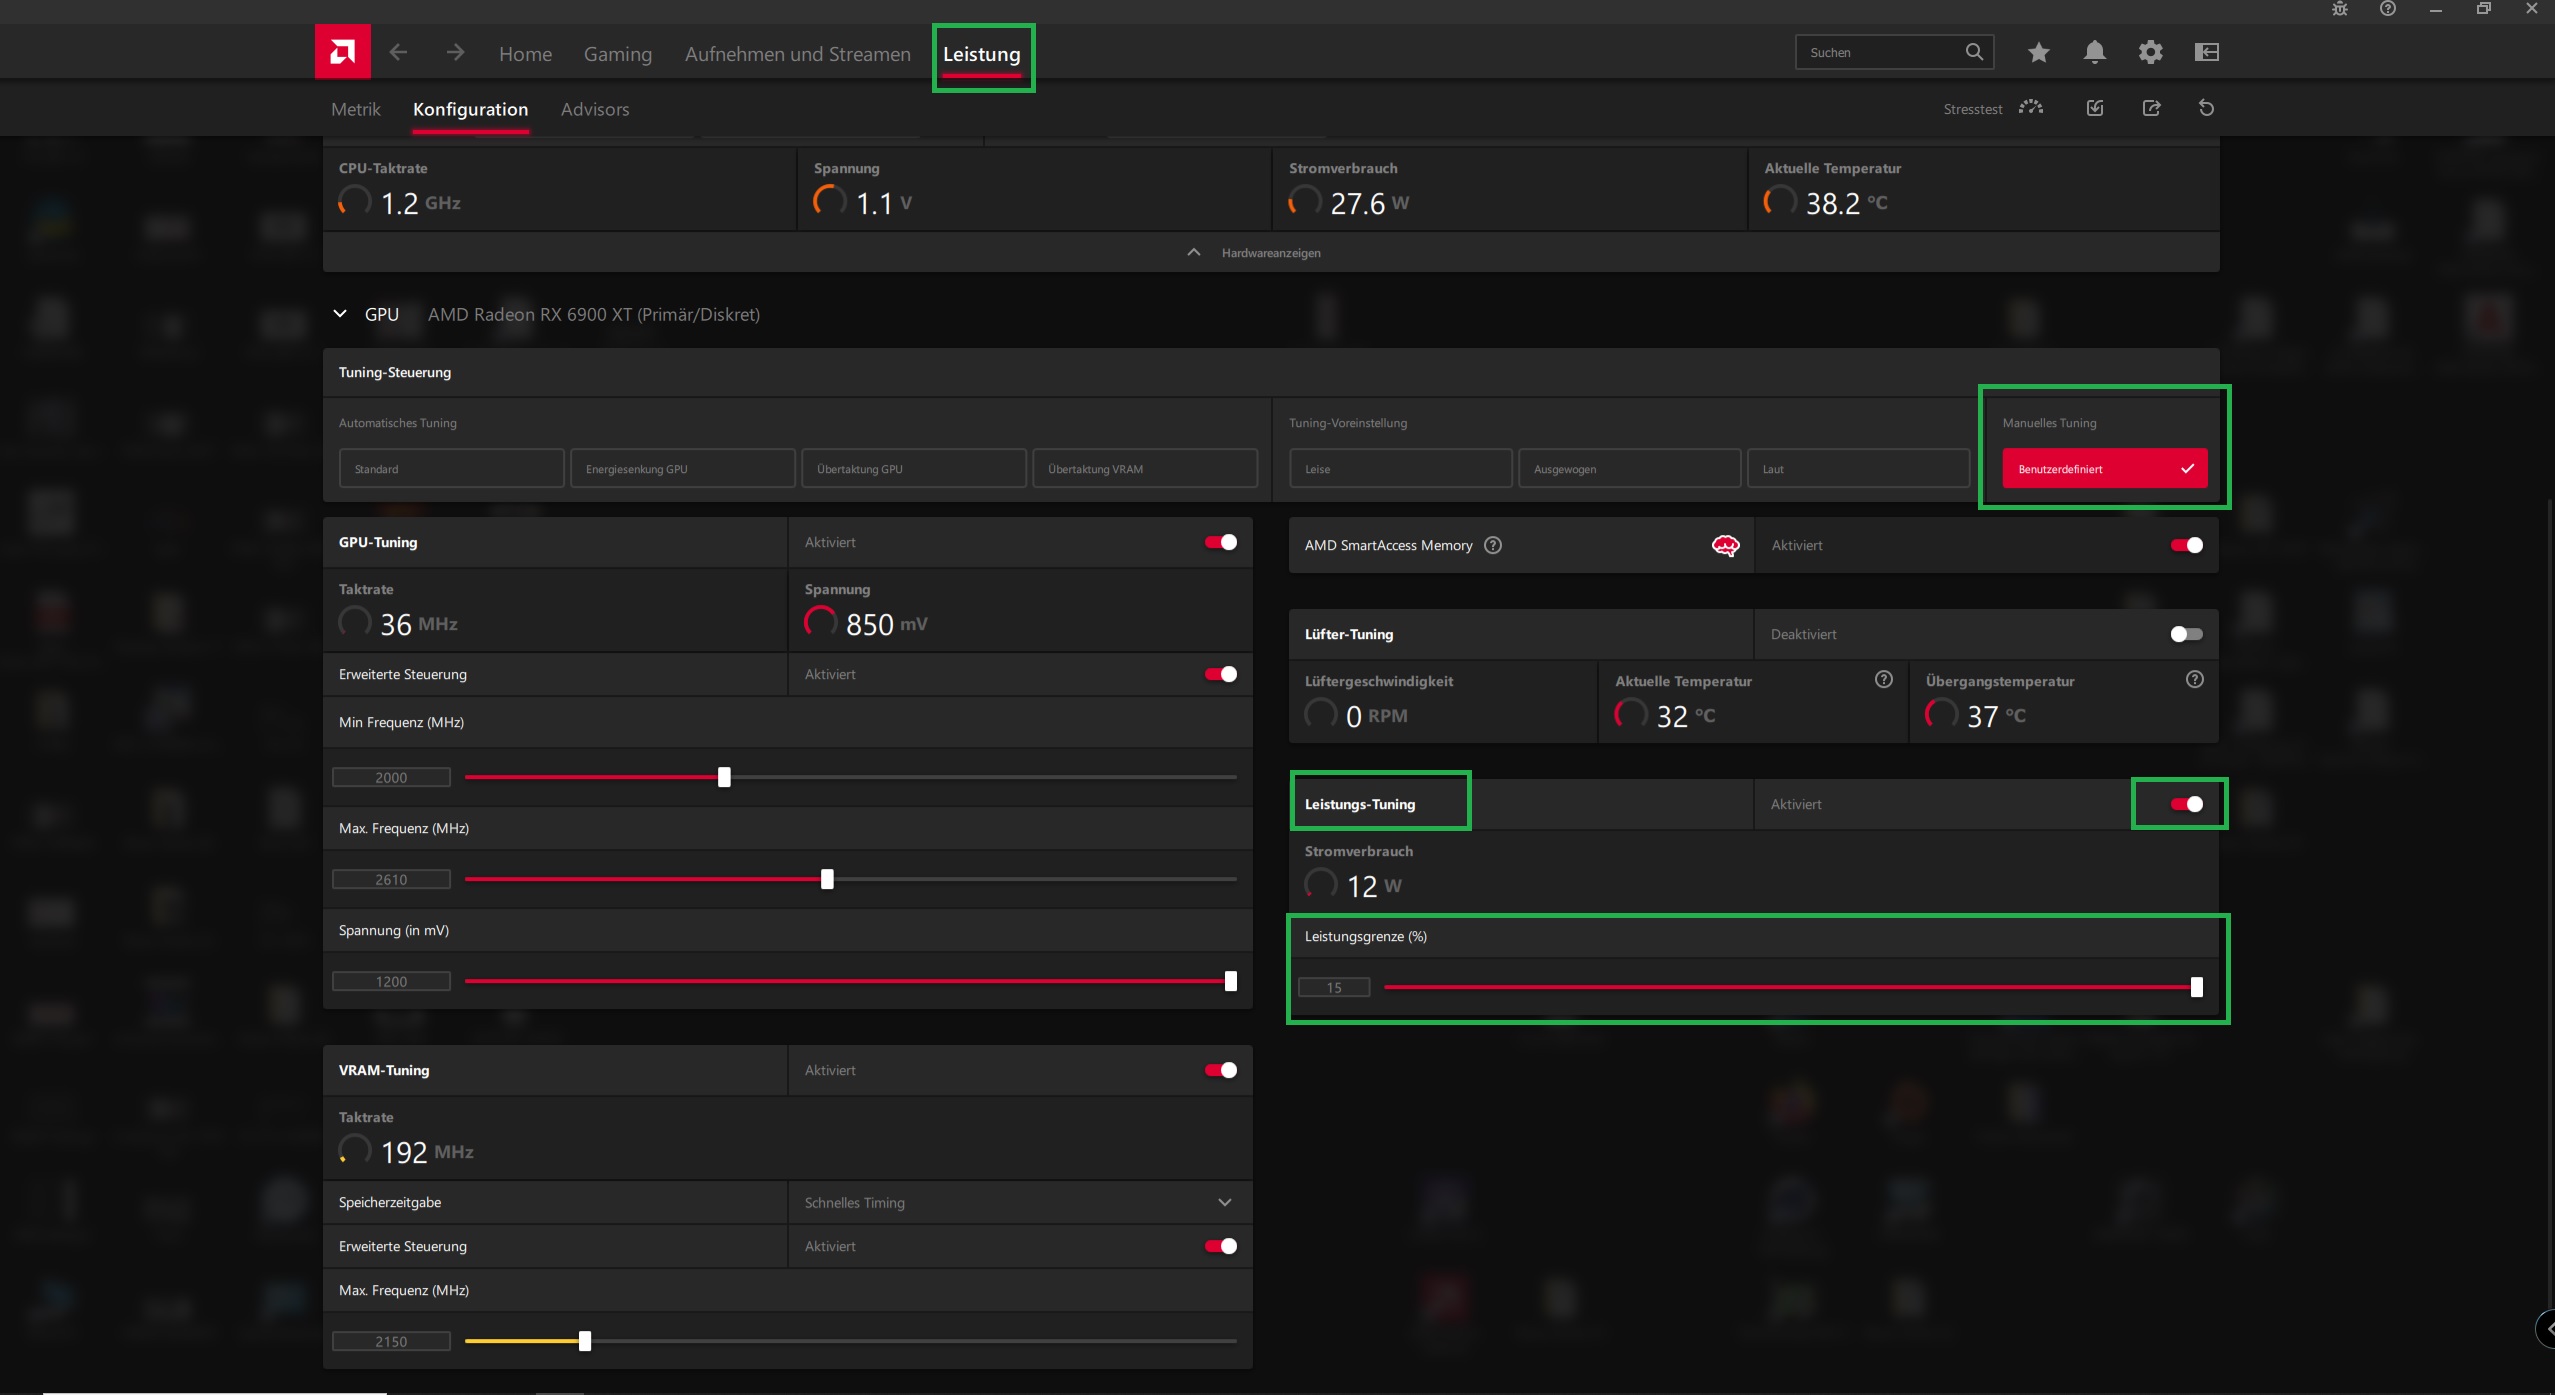Enable the Lüfter-Tuning toggle
Image resolution: width=2555 pixels, height=1395 pixels.
click(x=2186, y=634)
